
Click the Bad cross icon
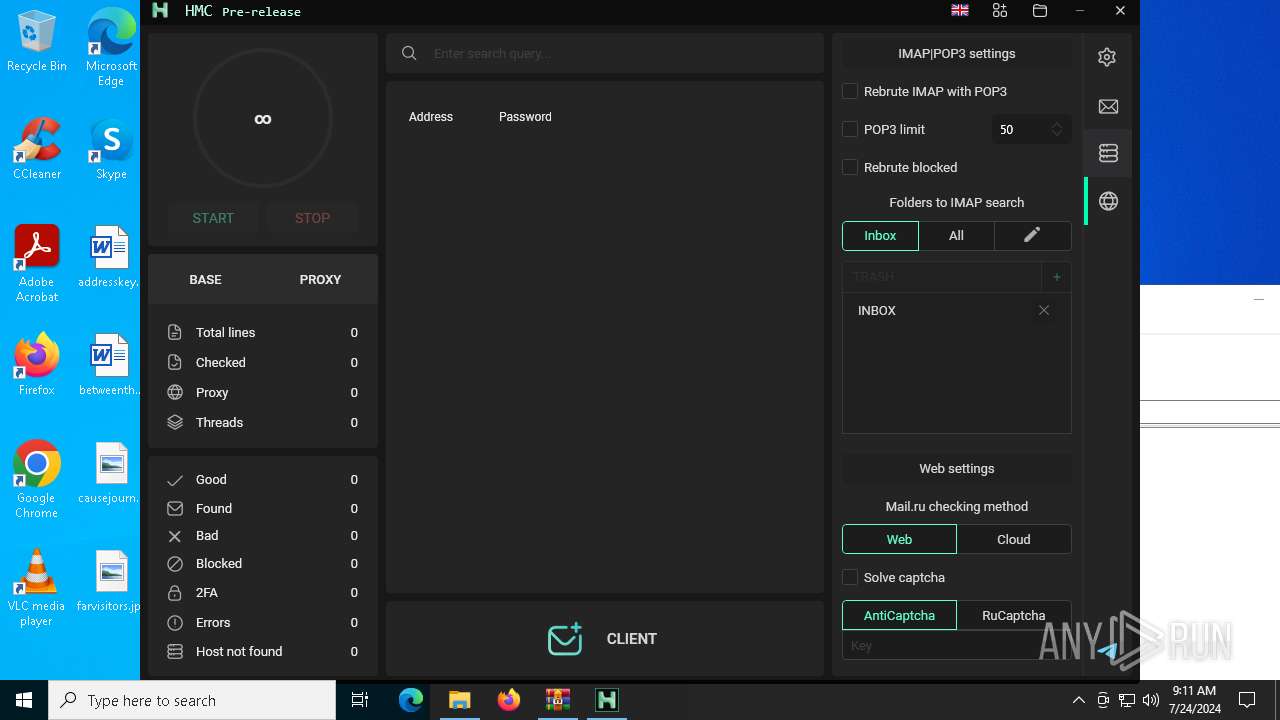175,536
